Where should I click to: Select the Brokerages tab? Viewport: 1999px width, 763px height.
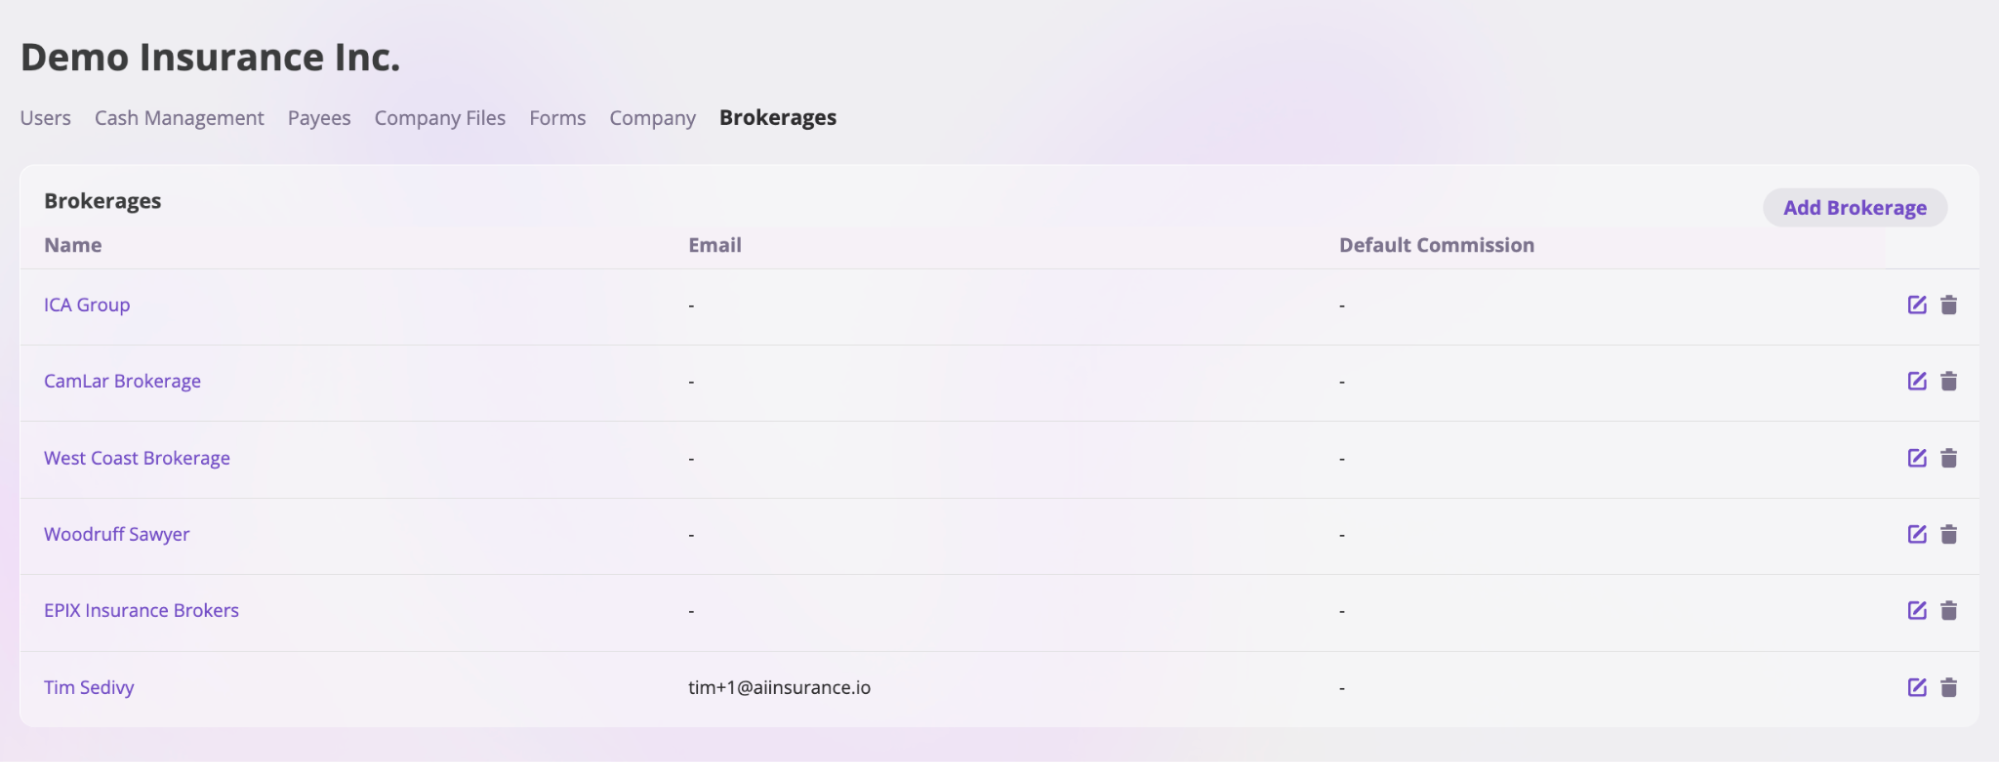(778, 118)
